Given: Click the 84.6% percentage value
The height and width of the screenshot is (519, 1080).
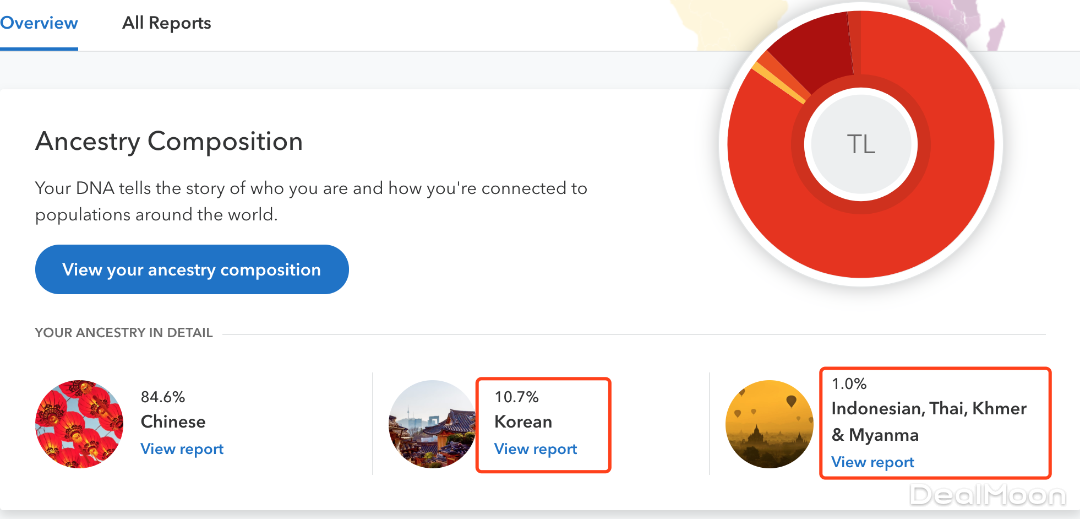Looking at the screenshot, I should 163,397.
